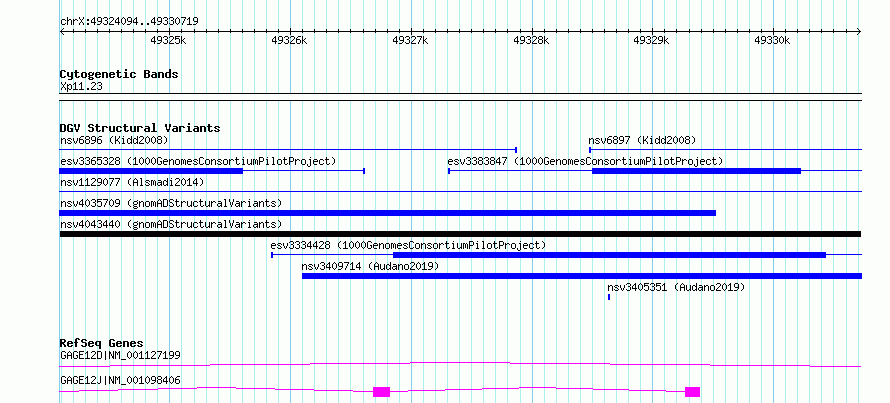This screenshot has height=403, width=890.
Task: Open the RefSeq Genes track heading
Action: (x=102, y=343)
